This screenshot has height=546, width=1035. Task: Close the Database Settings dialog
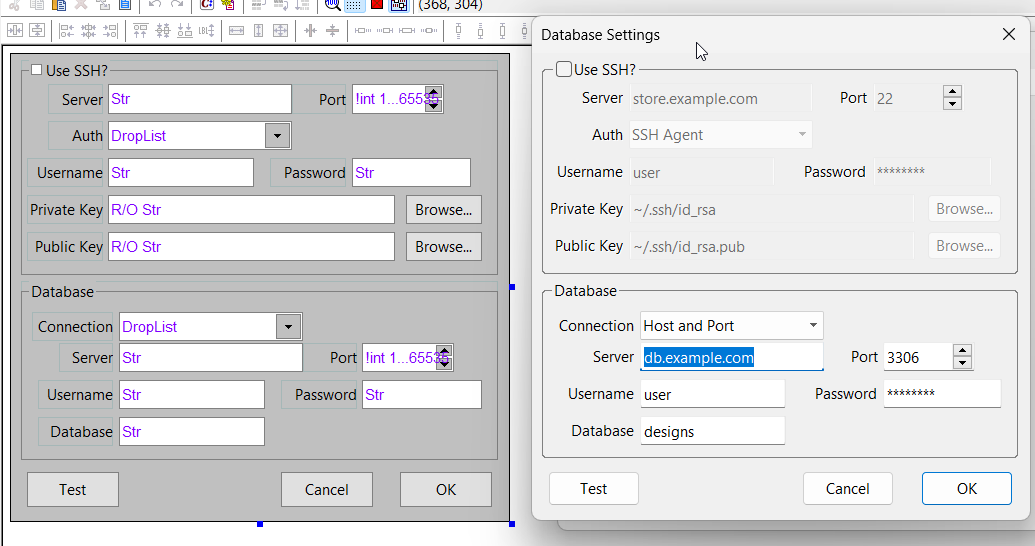click(1008, 34)
